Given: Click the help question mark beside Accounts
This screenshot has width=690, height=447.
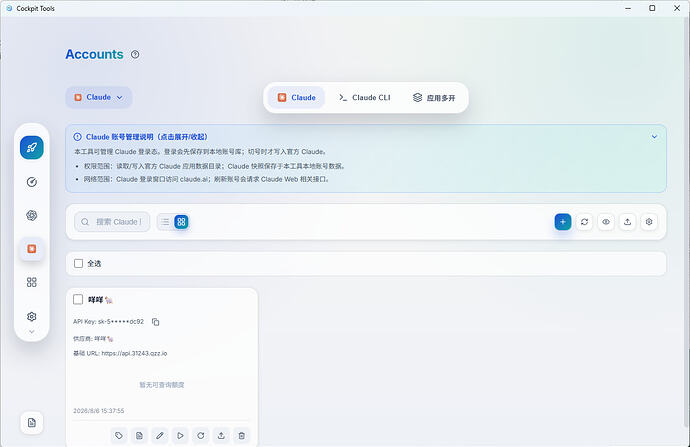Looking at the screenshot, I should [135, 55].
